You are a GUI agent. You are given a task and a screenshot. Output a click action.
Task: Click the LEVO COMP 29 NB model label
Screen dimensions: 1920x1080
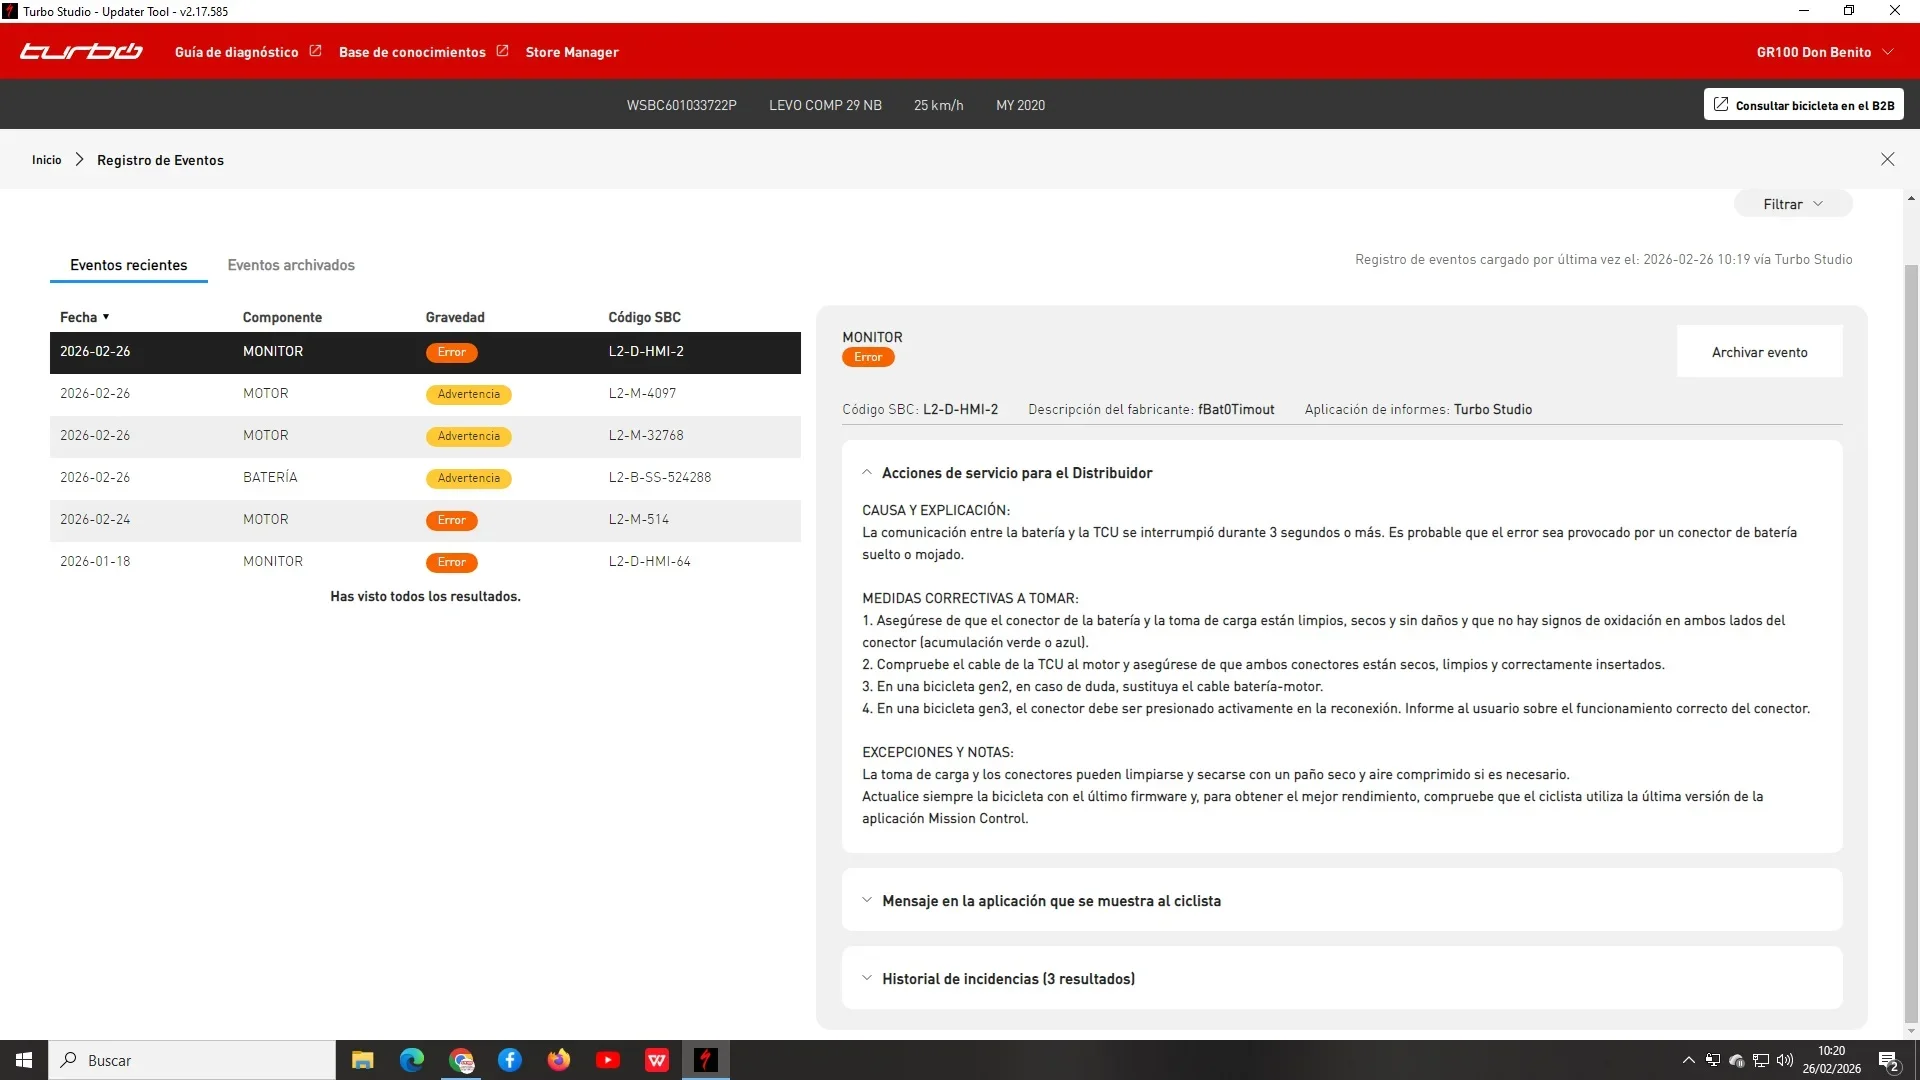tap(825, 105)
